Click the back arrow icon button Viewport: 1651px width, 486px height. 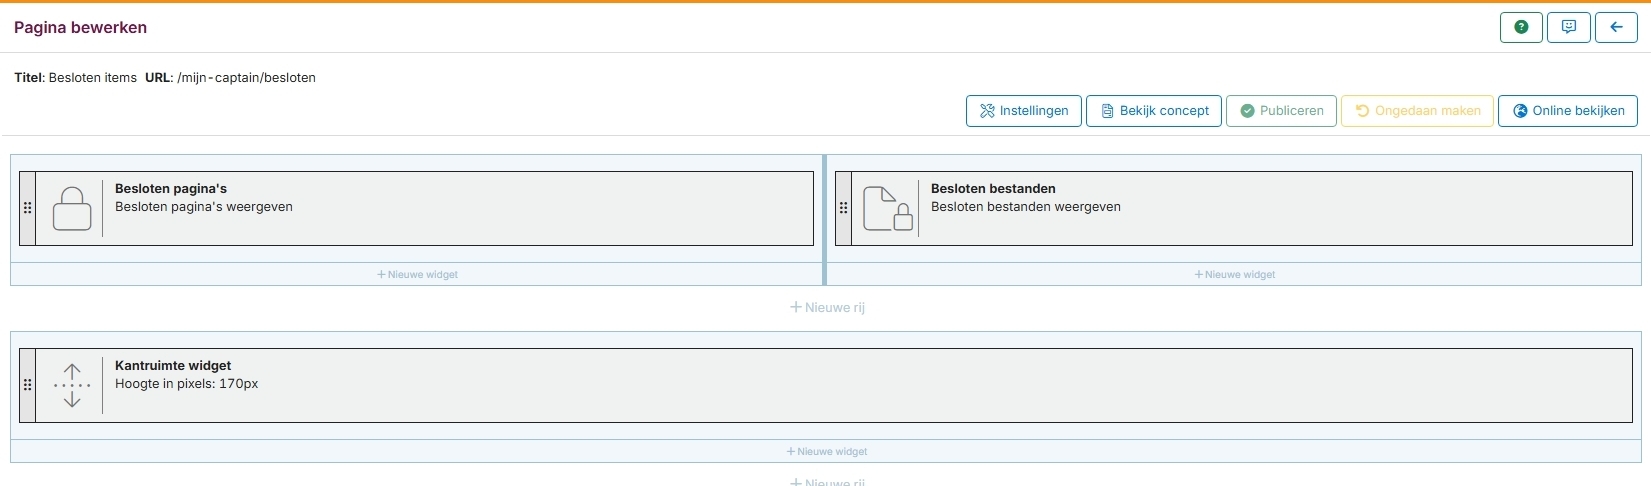(x=1616, y=28)
